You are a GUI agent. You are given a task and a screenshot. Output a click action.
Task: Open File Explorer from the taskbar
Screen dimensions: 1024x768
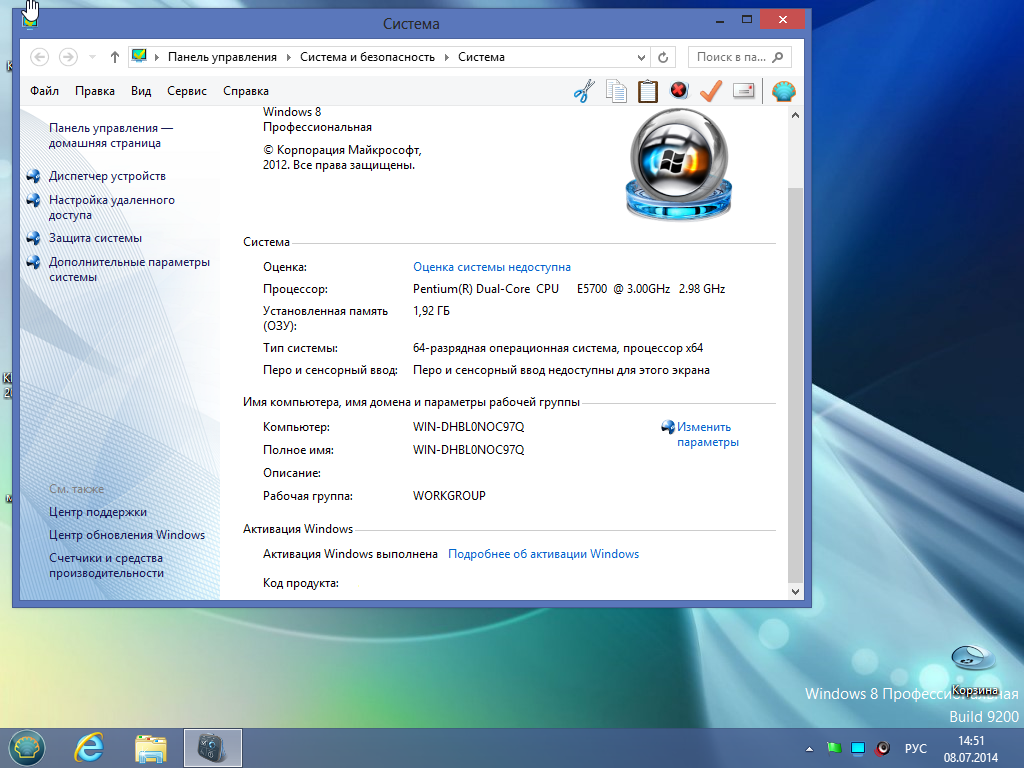pos(150,748)
